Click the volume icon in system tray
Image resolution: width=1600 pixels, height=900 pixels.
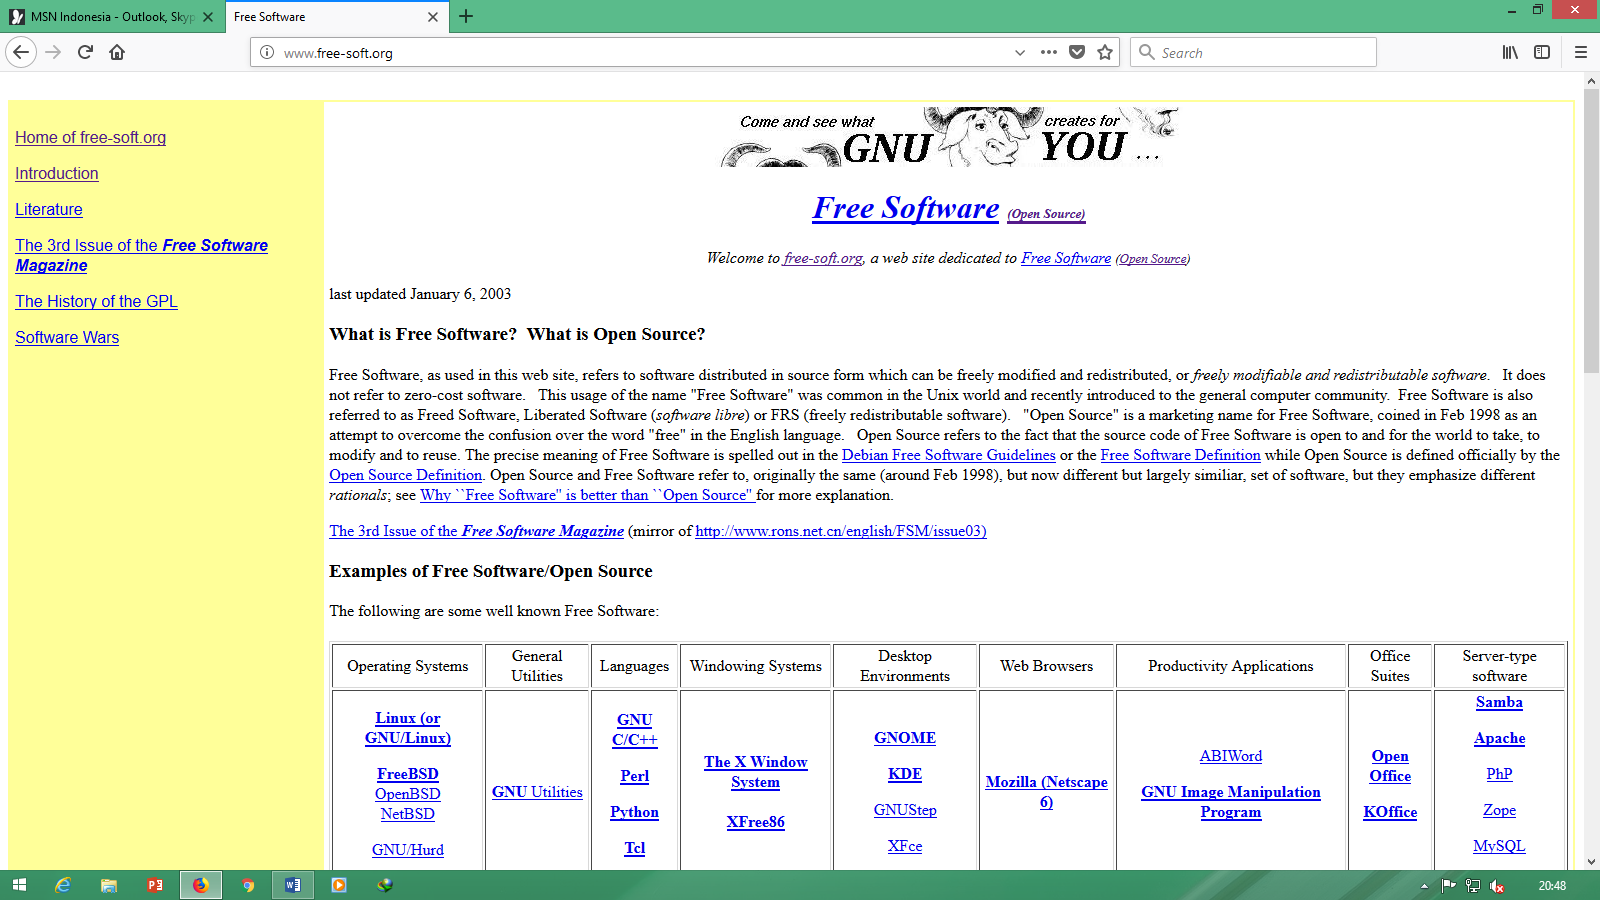1497,885
